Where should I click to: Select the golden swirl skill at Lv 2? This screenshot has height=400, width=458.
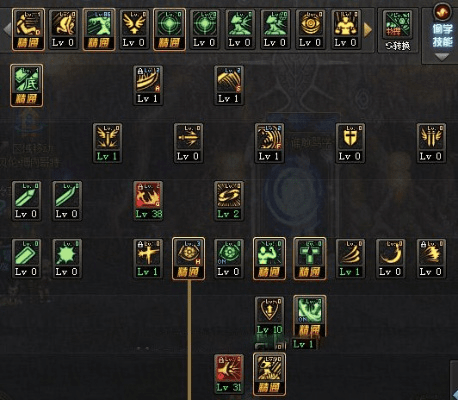(229, 201)
